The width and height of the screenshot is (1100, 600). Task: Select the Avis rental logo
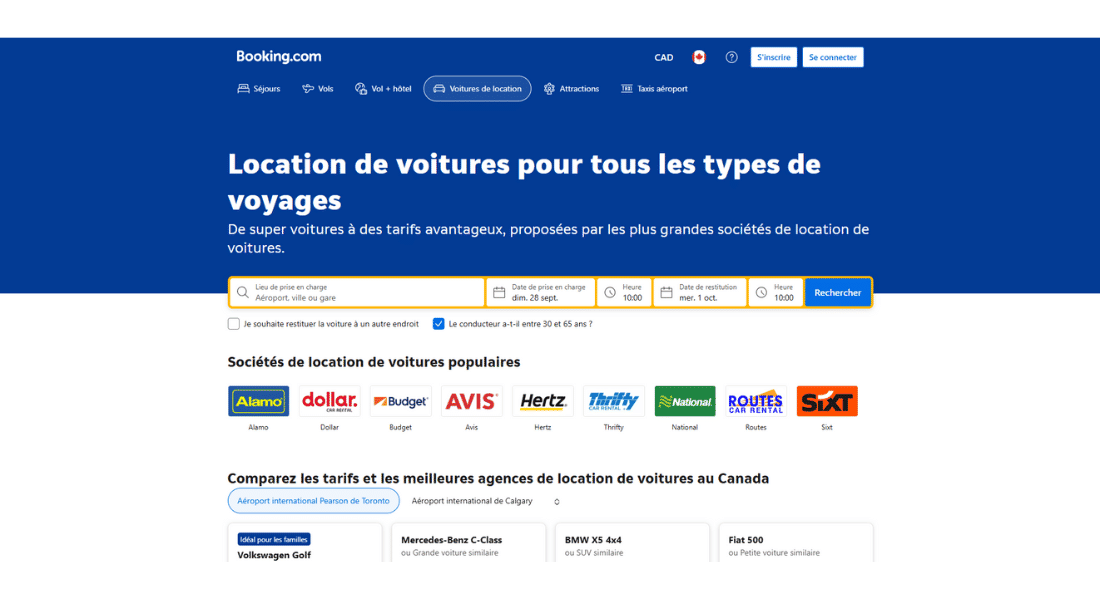click(x=471, y=401)
